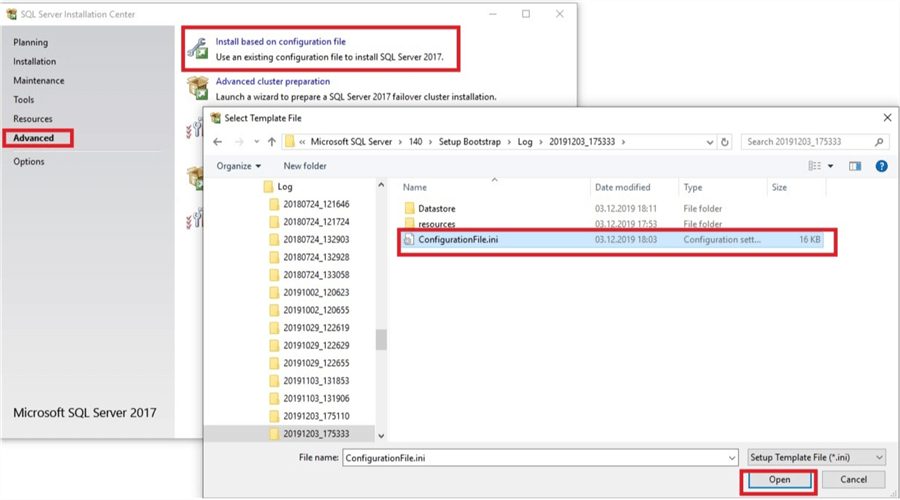Select folder 20191203_175333 in the tree

click(316, 433)
